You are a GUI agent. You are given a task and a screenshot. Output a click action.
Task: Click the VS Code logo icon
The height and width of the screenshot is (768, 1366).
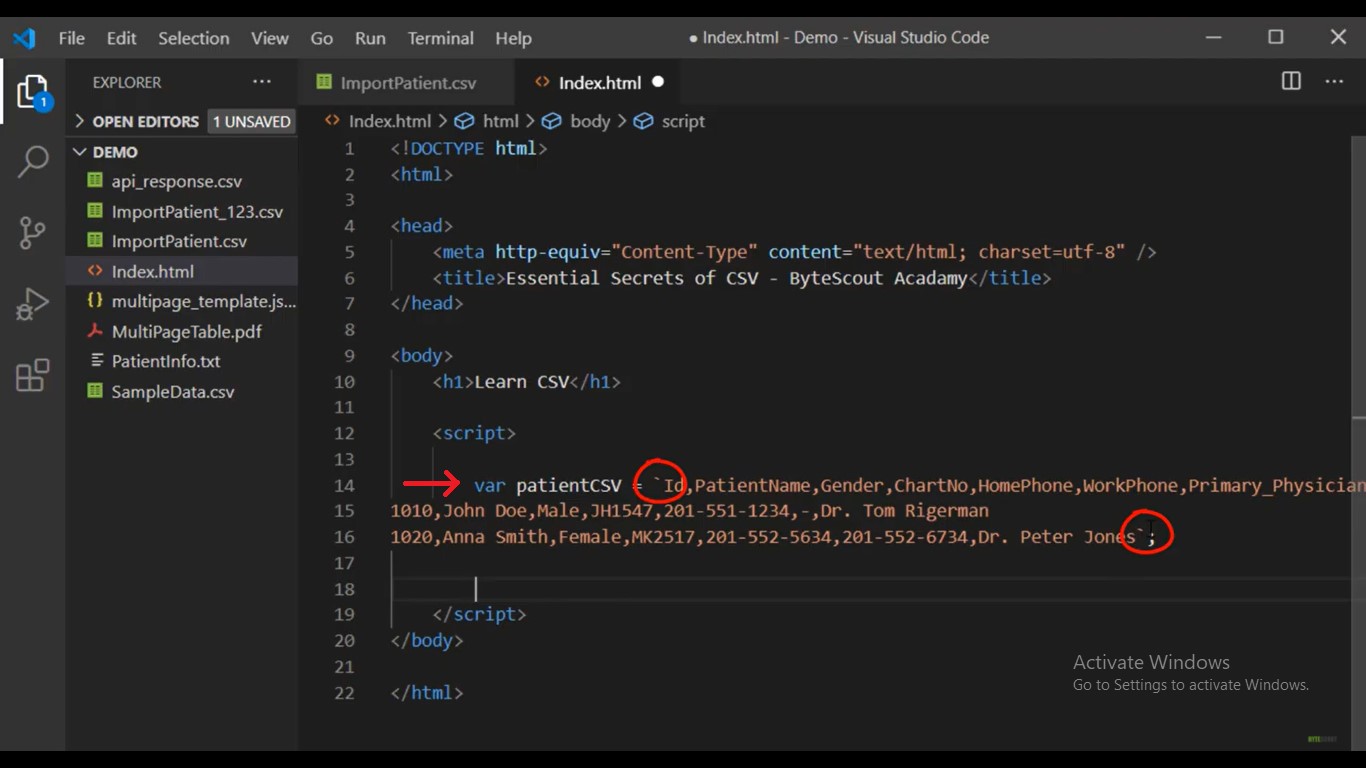pos(24,38)
